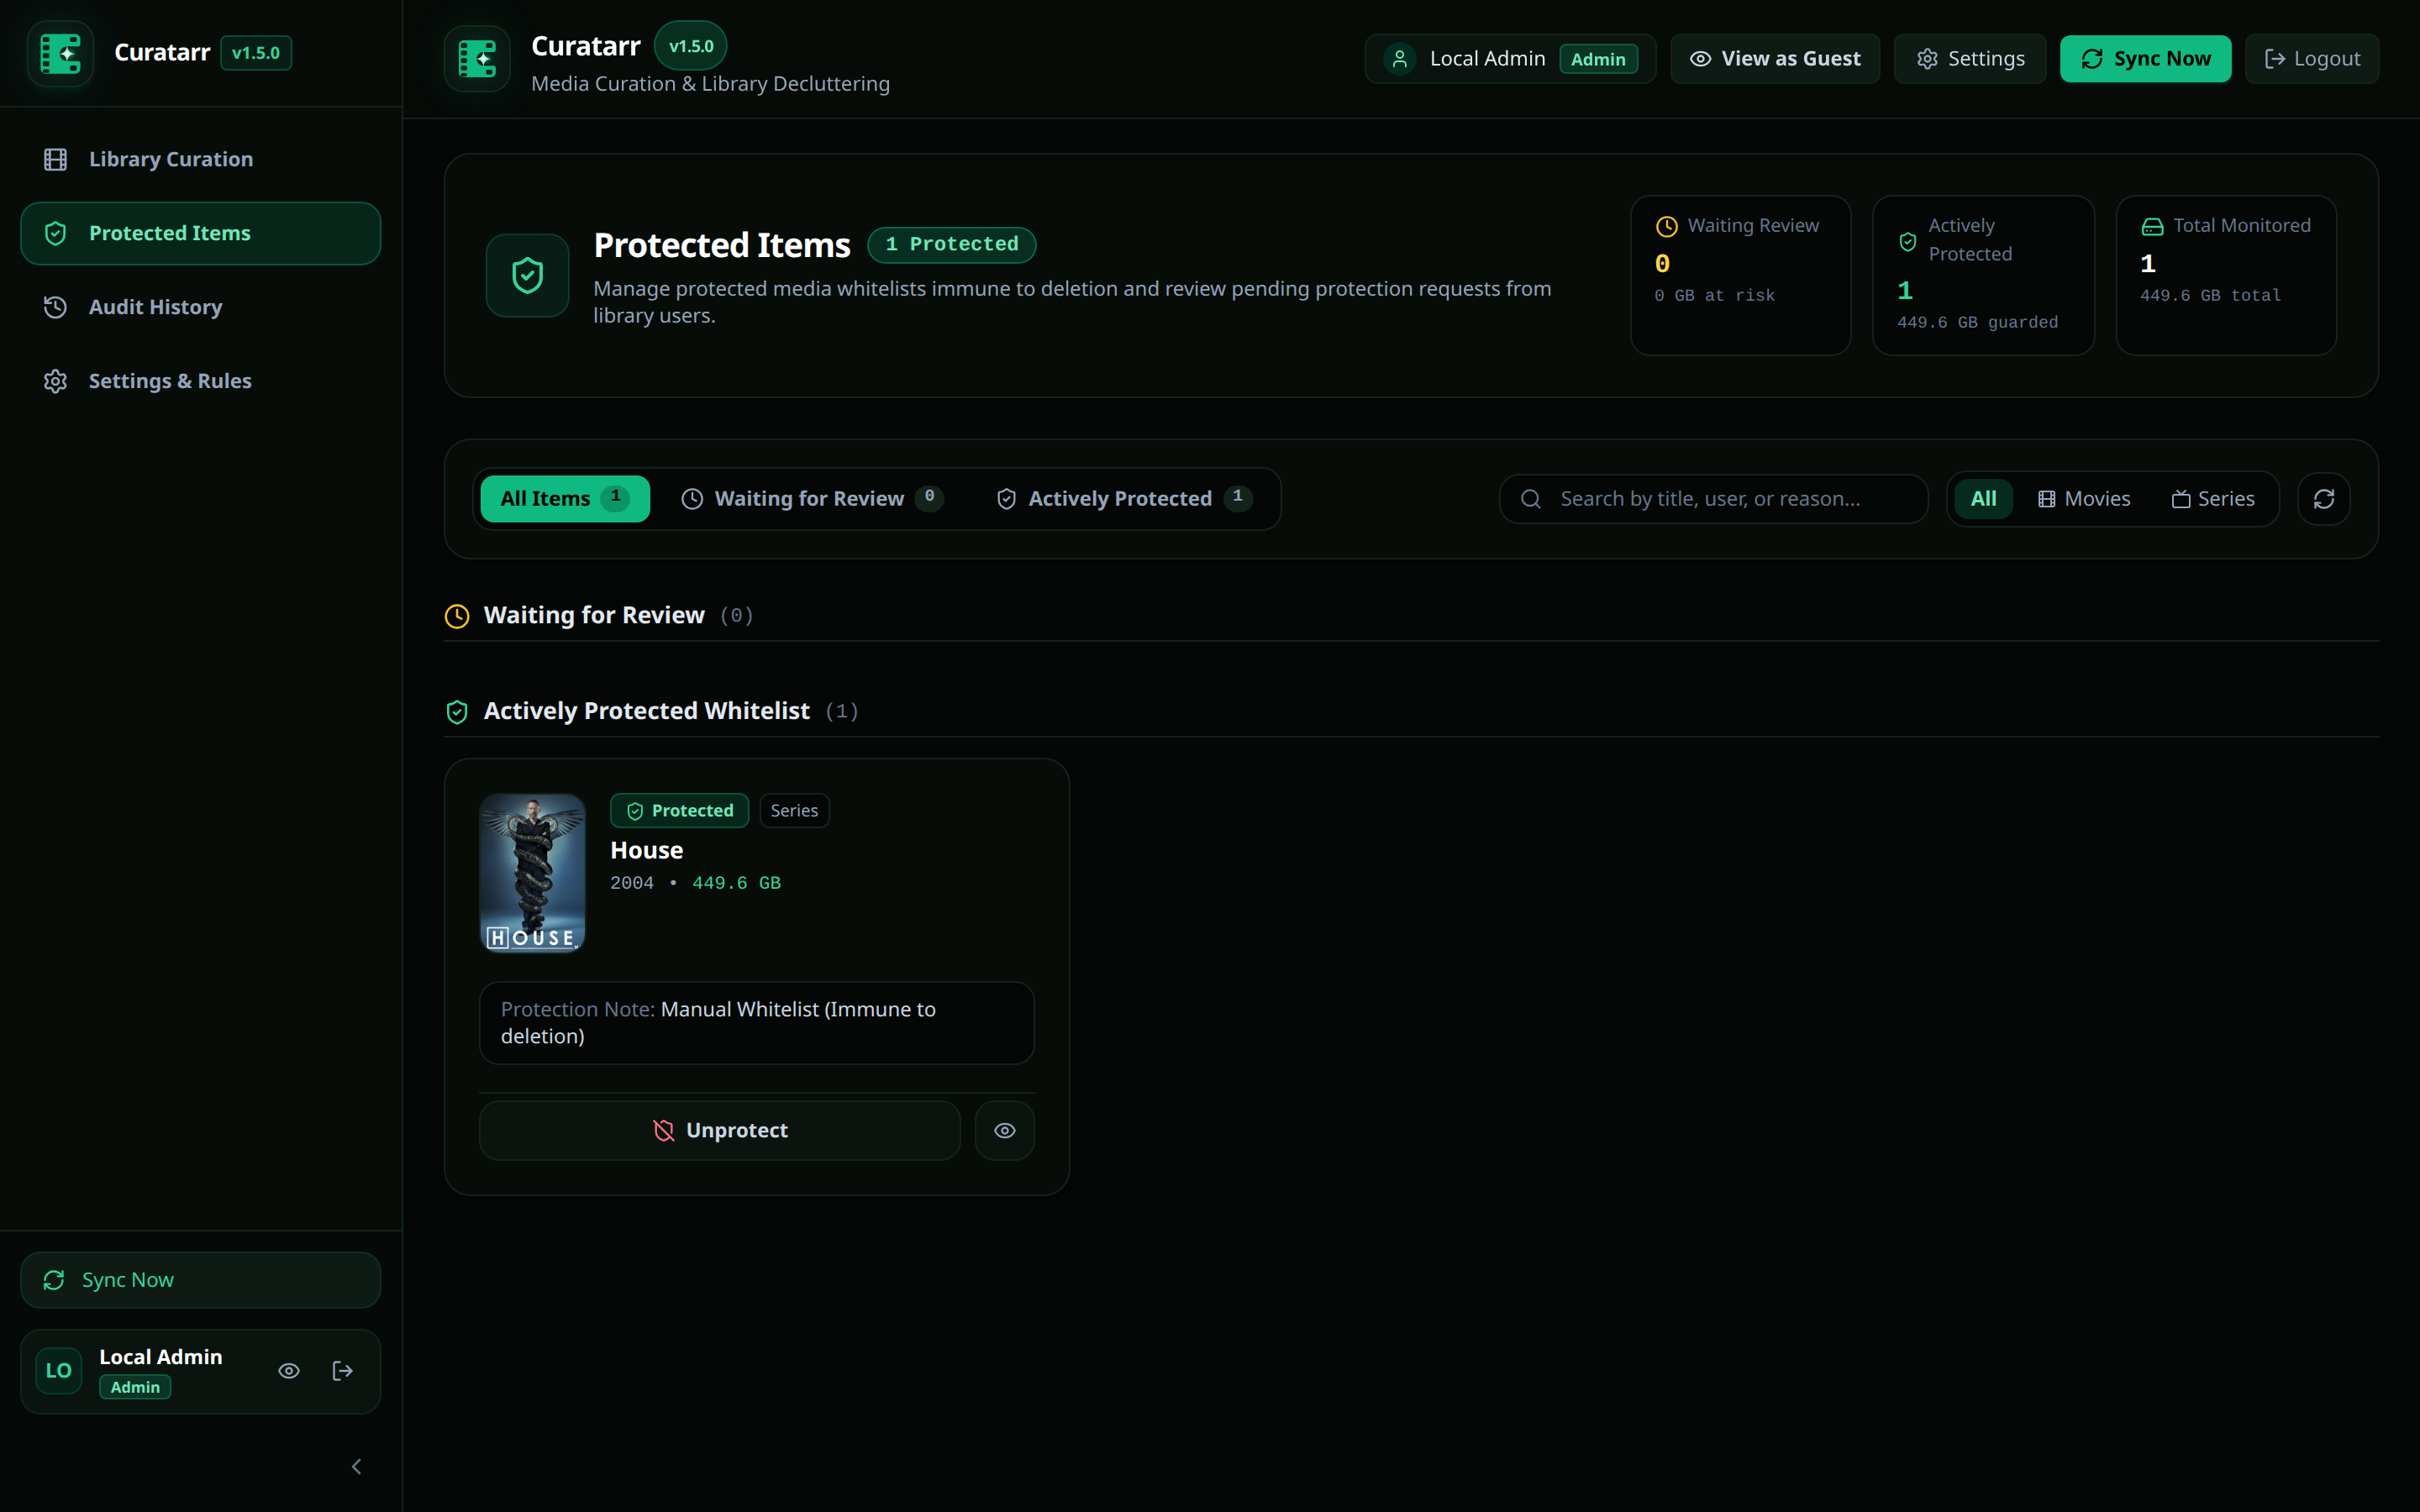Viewport: 2420px width, 1512px height.
Task: Focus the search by title field
Action: 1713,499
